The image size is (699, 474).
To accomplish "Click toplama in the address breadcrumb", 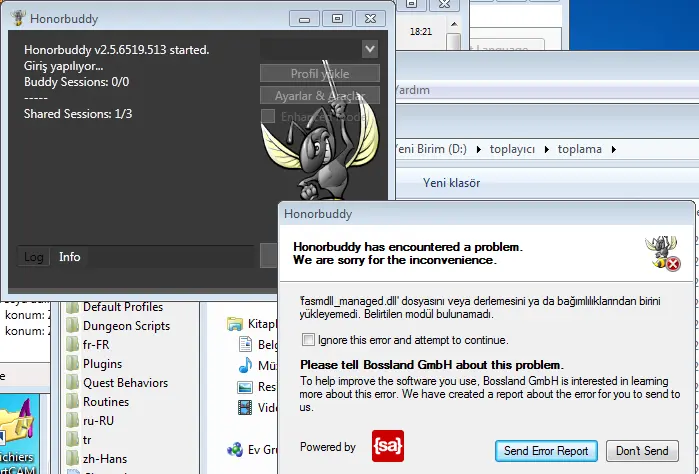I will pyautogui.click(x=580, y=149).
